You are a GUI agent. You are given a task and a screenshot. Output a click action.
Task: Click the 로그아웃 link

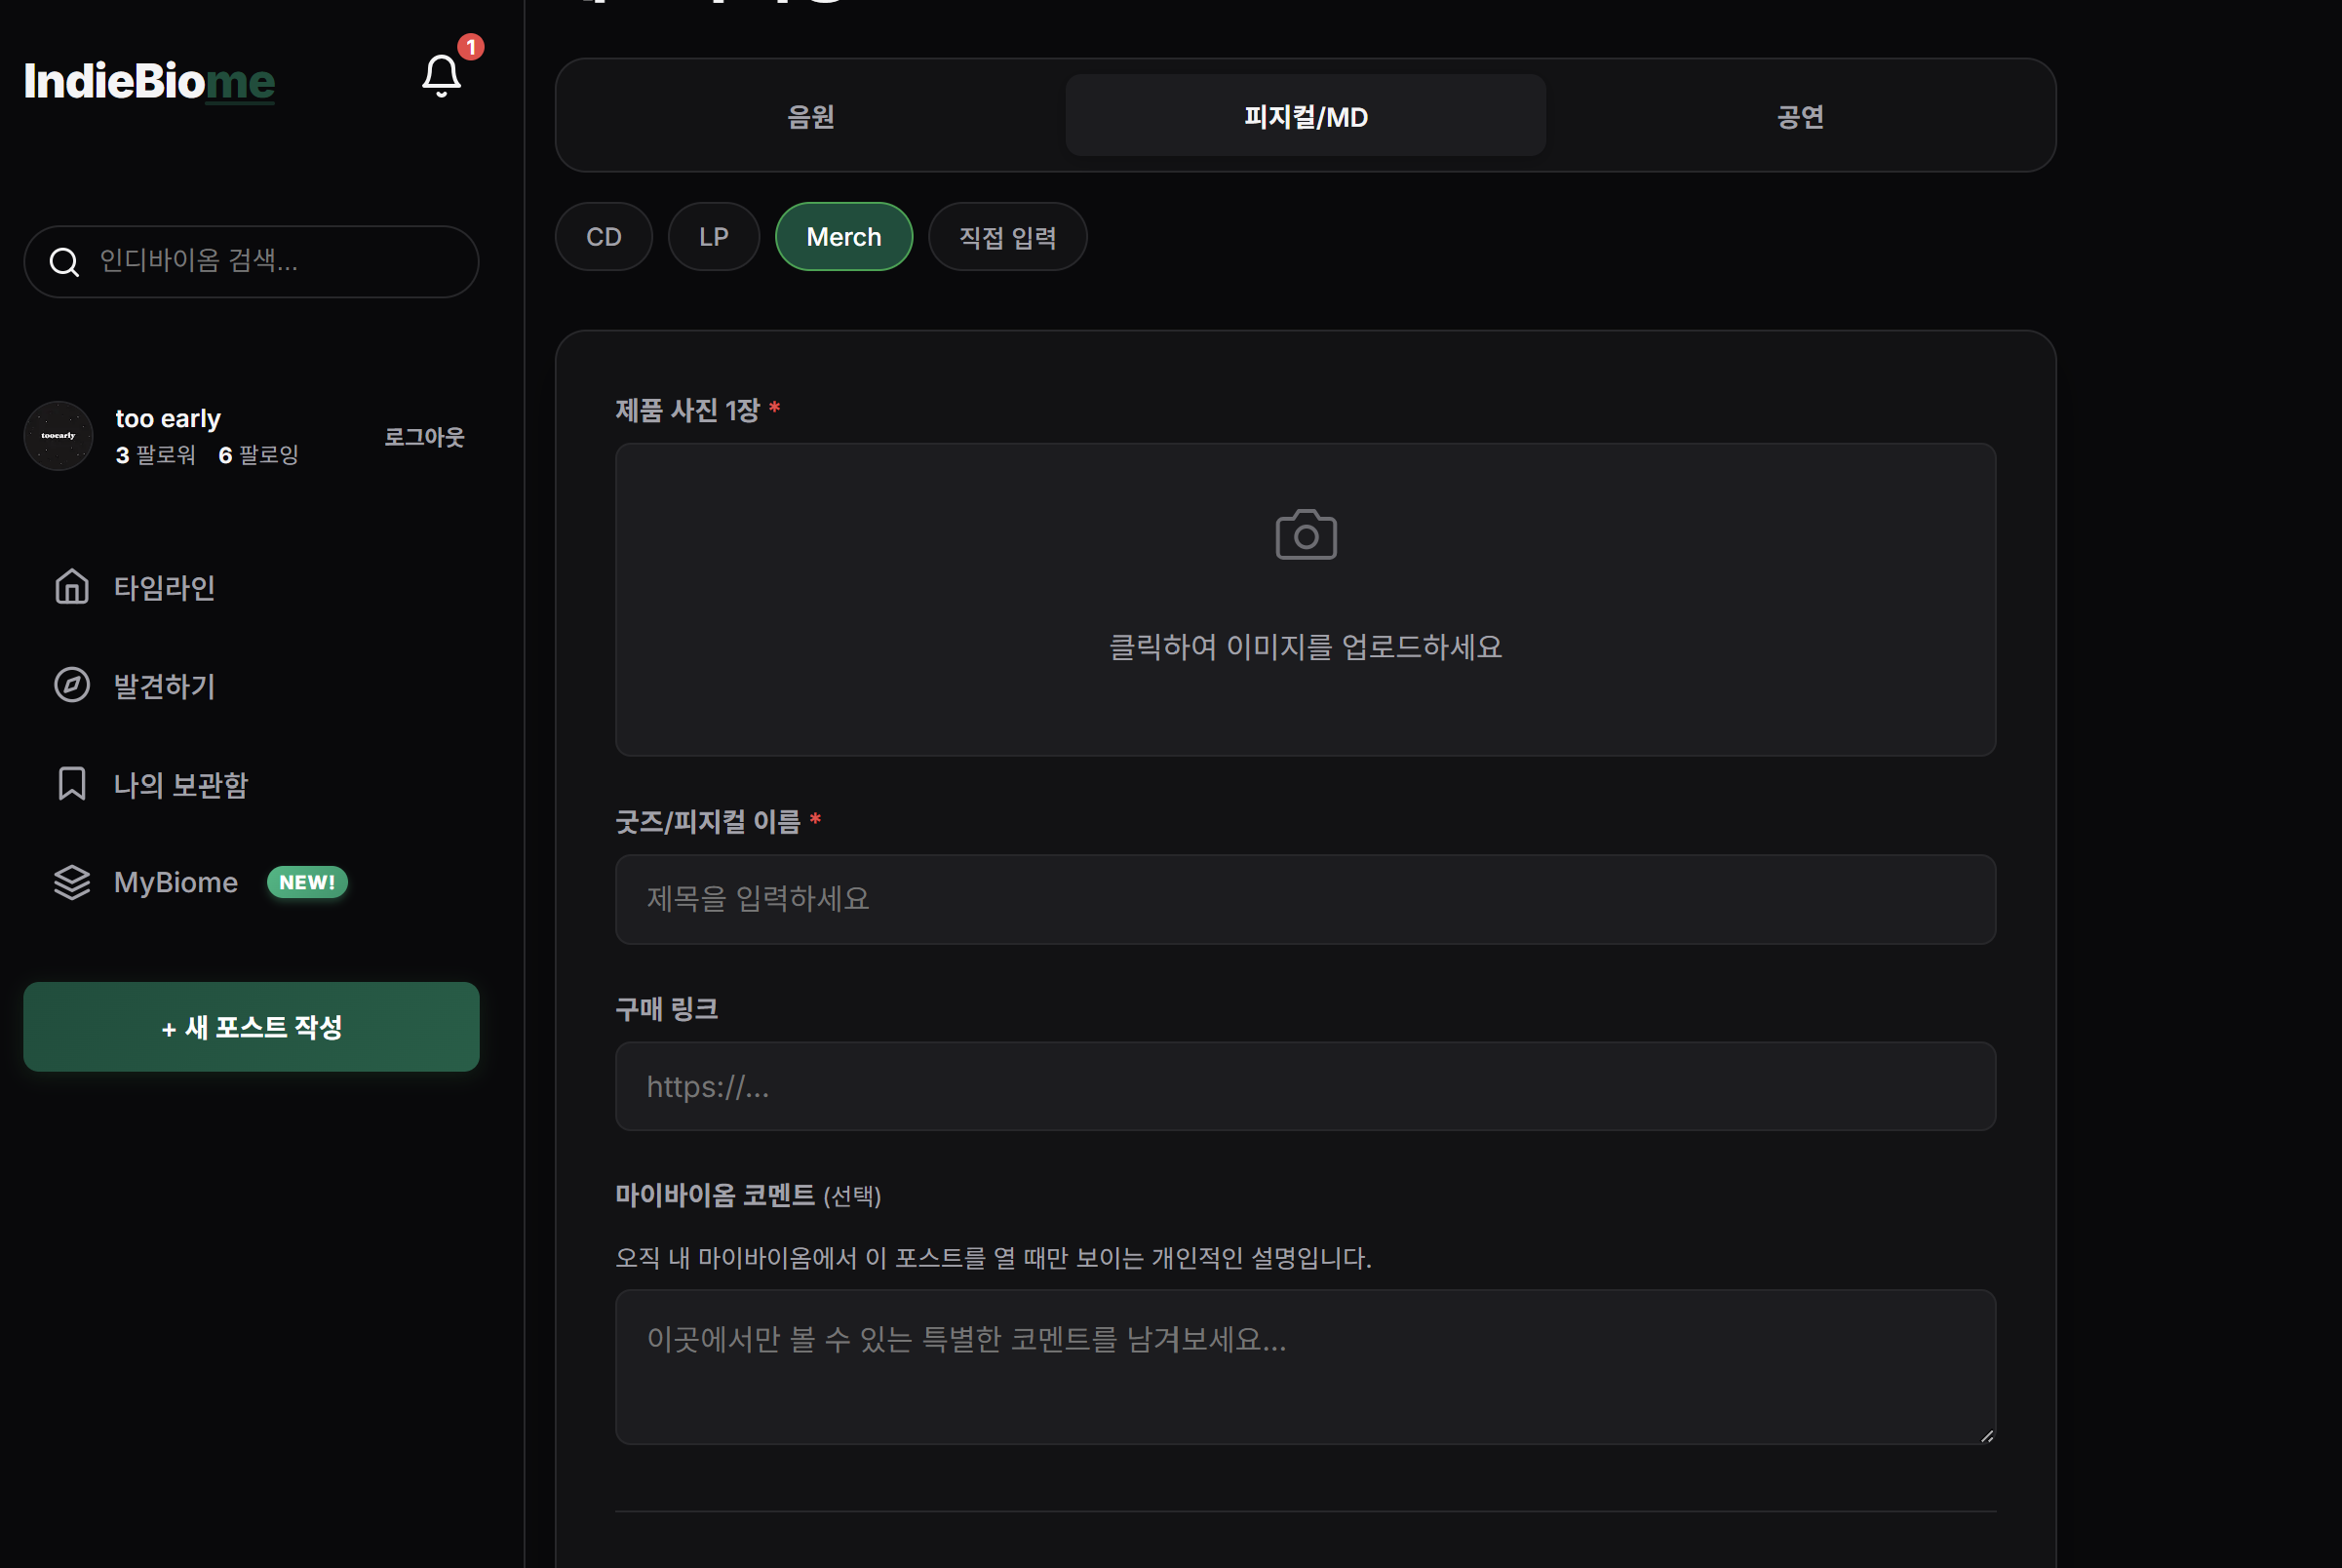tap(424, 437)
